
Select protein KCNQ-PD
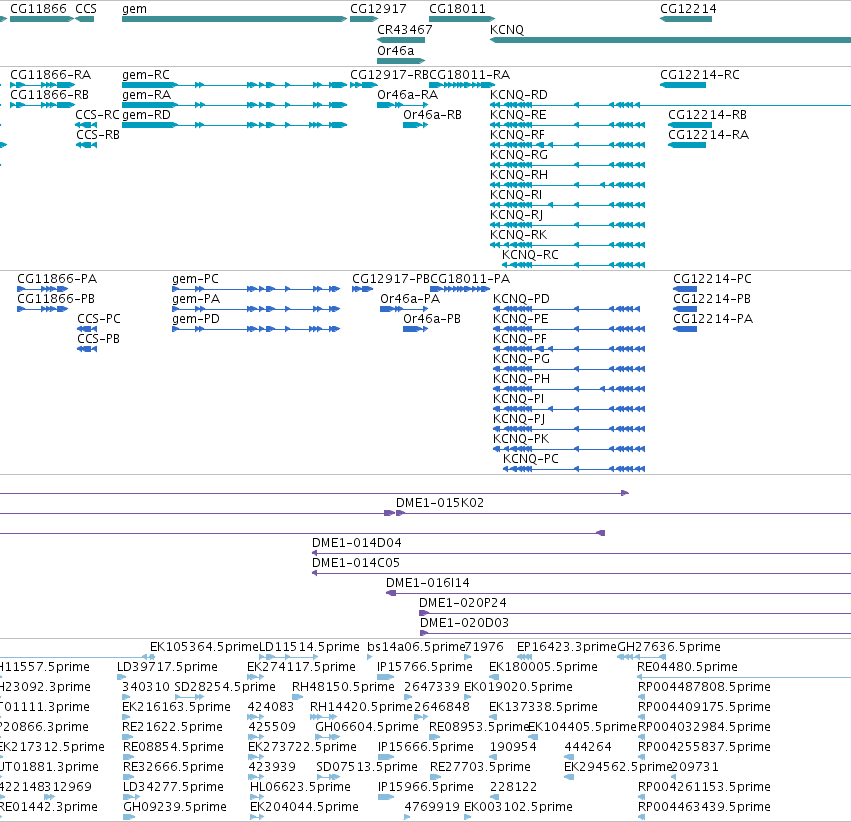pos(566,309)
